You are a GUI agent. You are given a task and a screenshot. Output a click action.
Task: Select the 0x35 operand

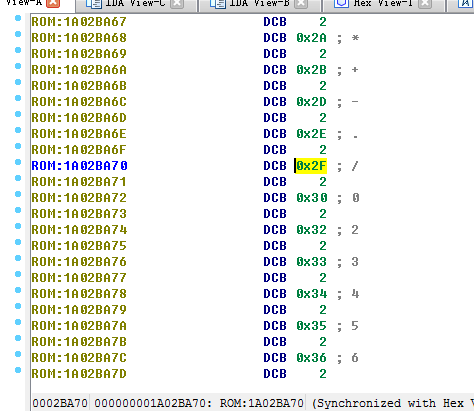click(x=311, y=326)
